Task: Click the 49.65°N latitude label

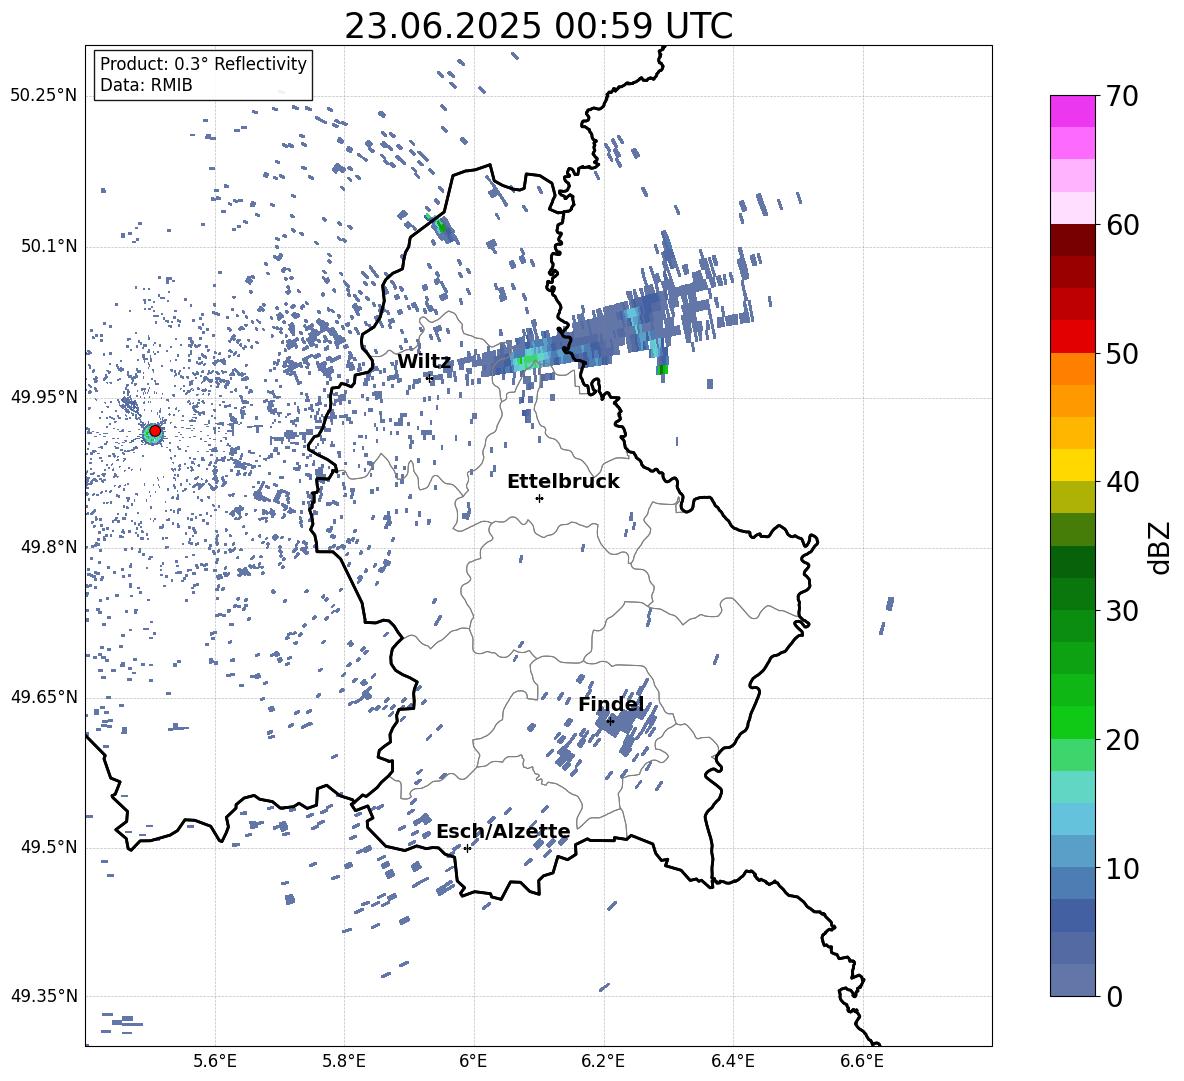Action: (x=44, y=697)
